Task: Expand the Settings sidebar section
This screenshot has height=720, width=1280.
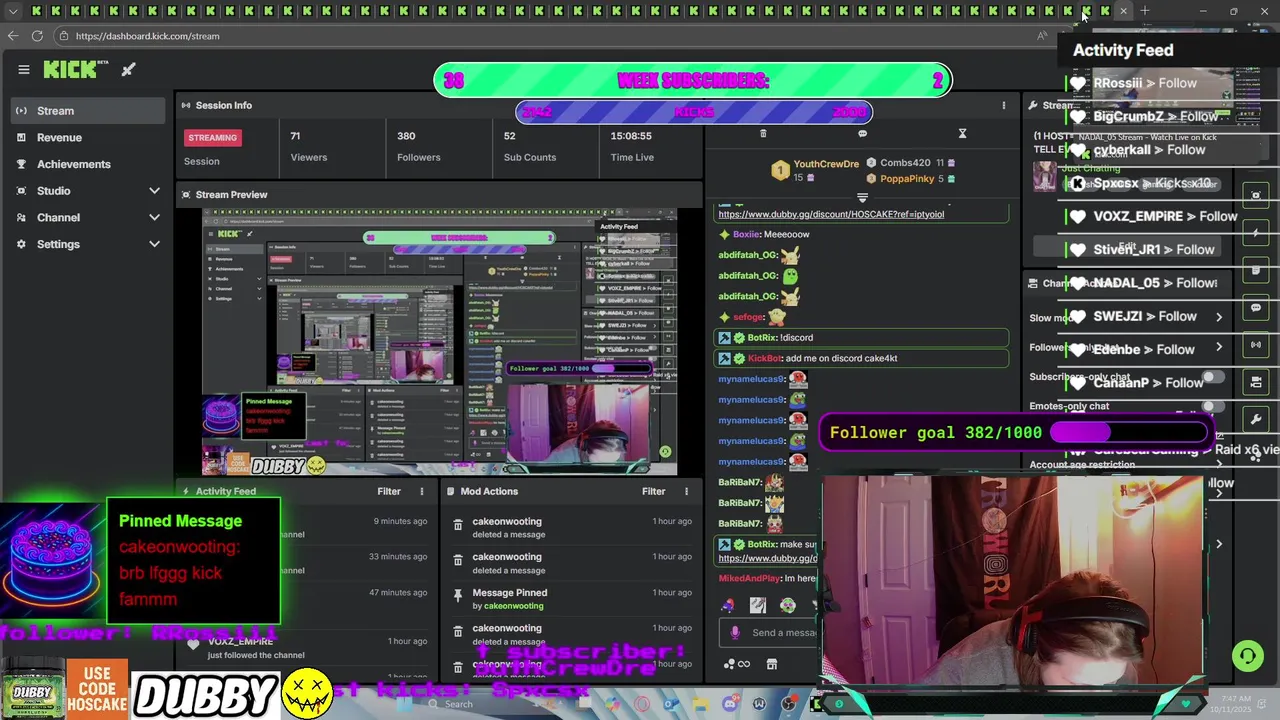Action: [154, 244]
